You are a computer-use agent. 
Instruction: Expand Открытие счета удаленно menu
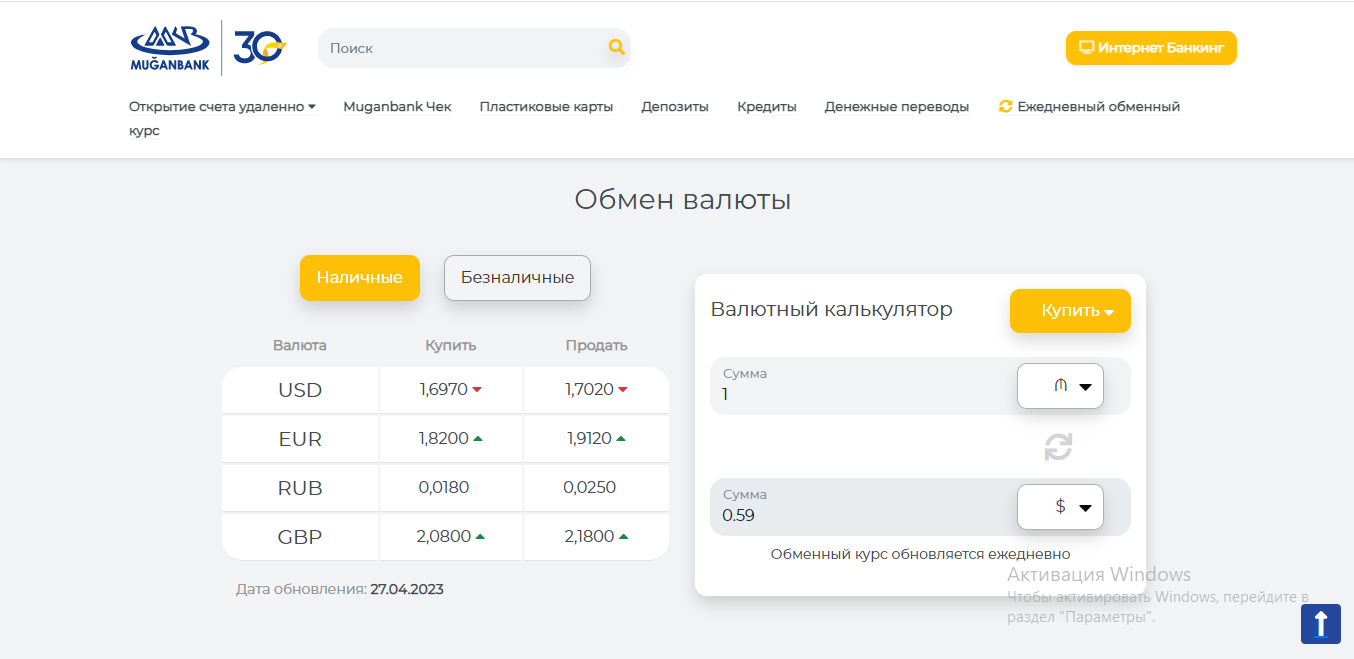coord(222,107)
